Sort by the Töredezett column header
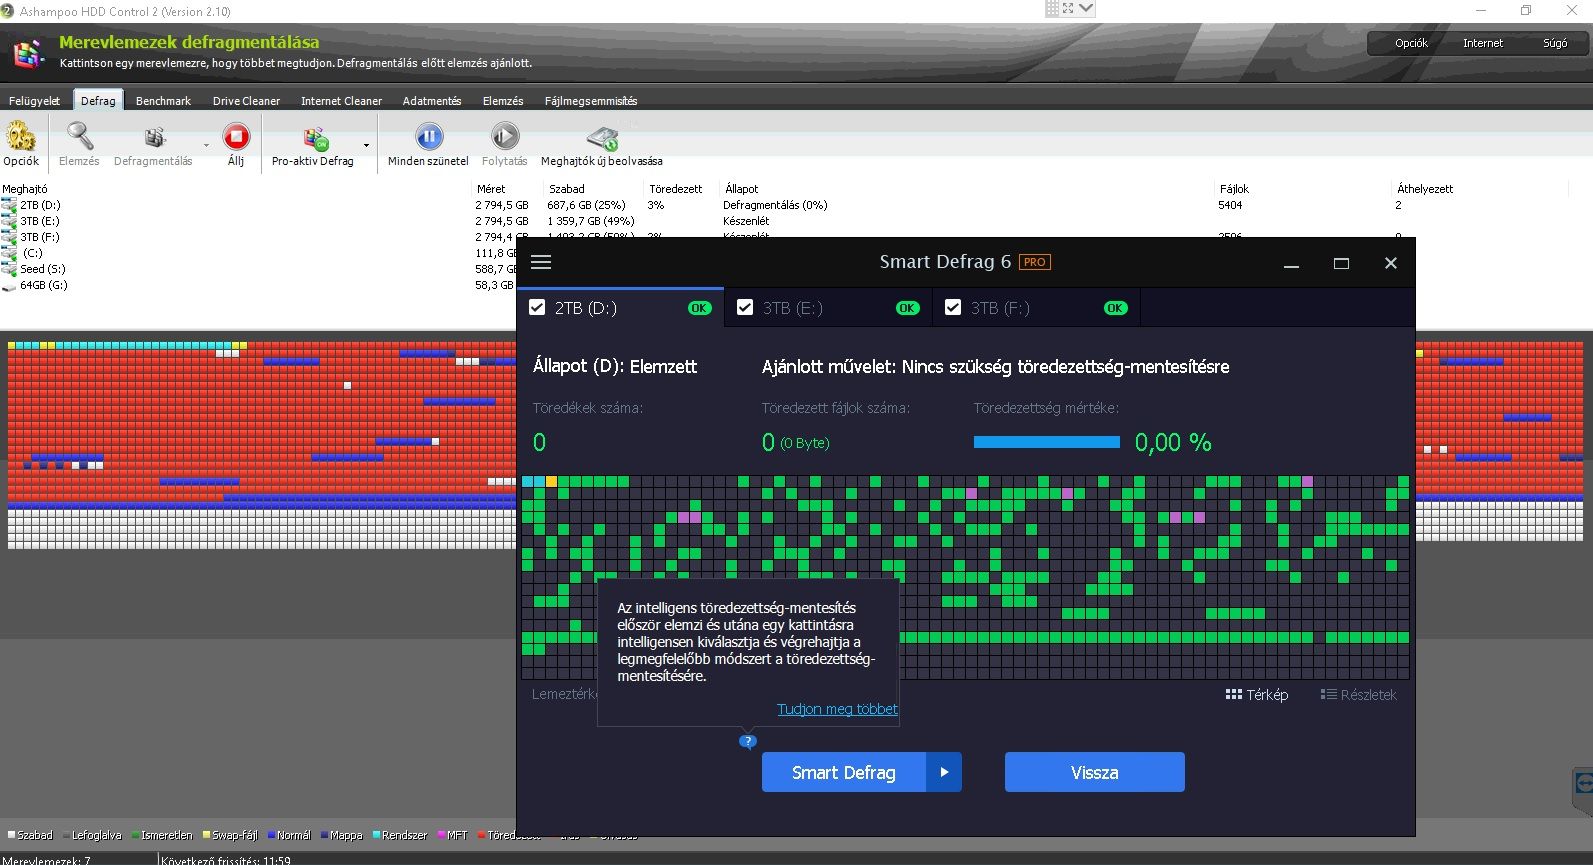1593x865 pixels. pyautogui.click(x=676, y=188)
